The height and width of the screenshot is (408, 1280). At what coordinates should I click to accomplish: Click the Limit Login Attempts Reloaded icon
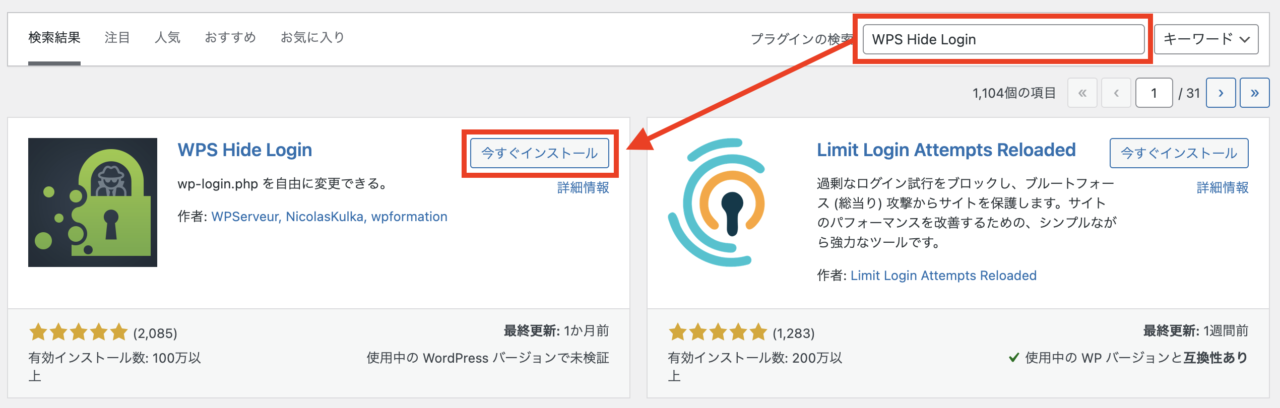pos(732,202)
